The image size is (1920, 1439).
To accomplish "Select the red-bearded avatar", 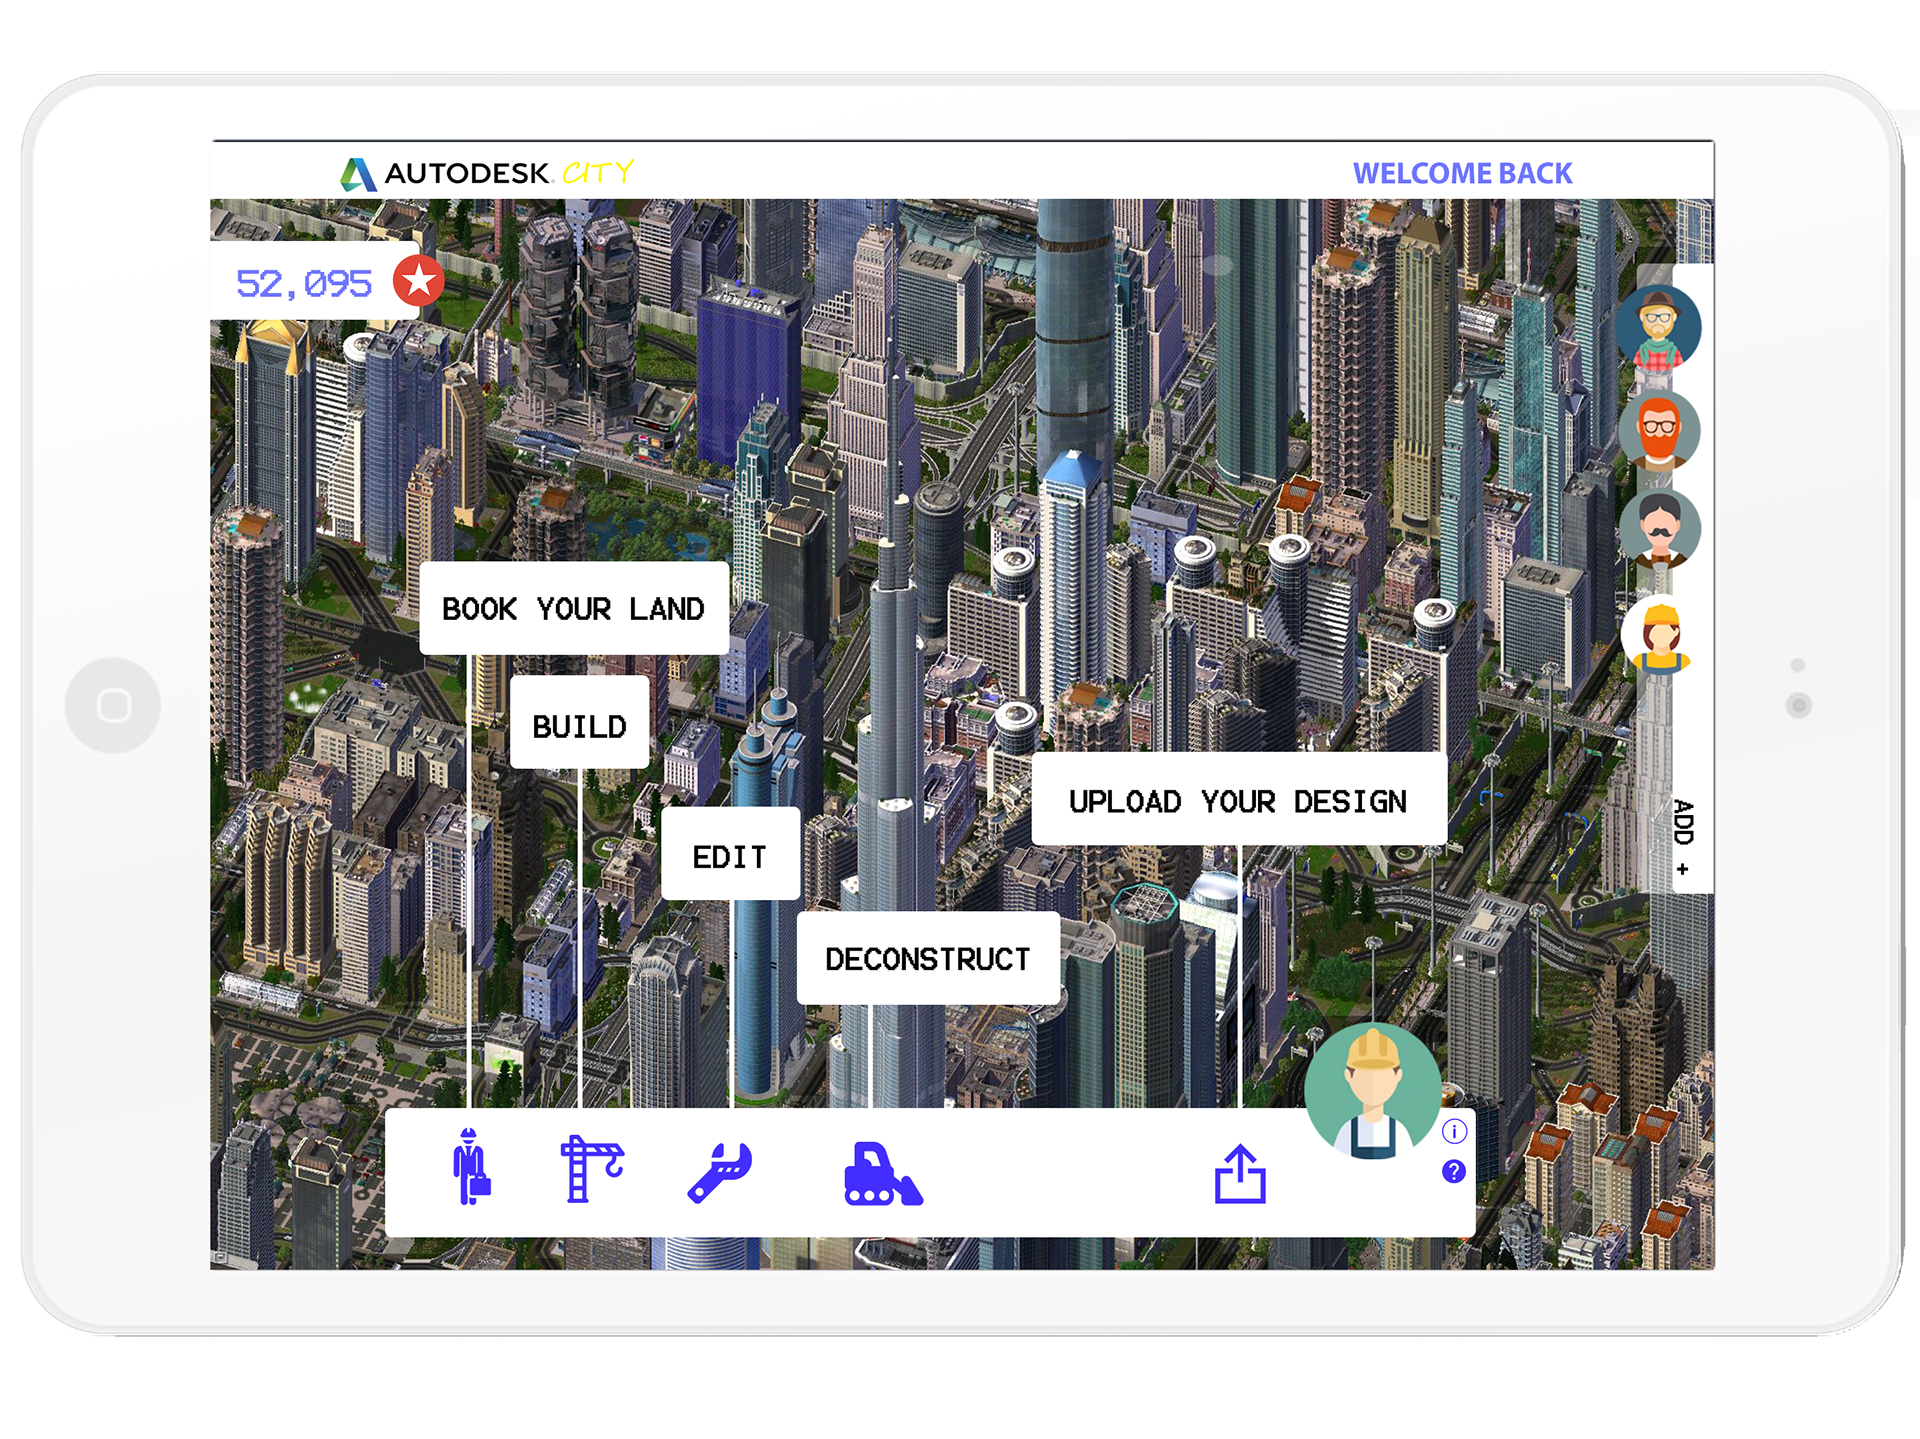I will [x=1659, y=430].
